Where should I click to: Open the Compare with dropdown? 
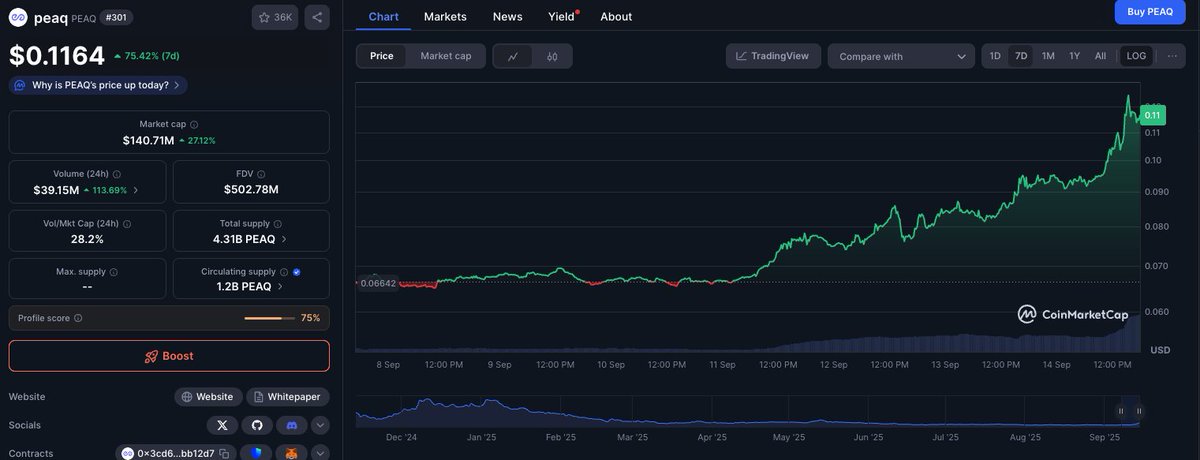(901, 56)
